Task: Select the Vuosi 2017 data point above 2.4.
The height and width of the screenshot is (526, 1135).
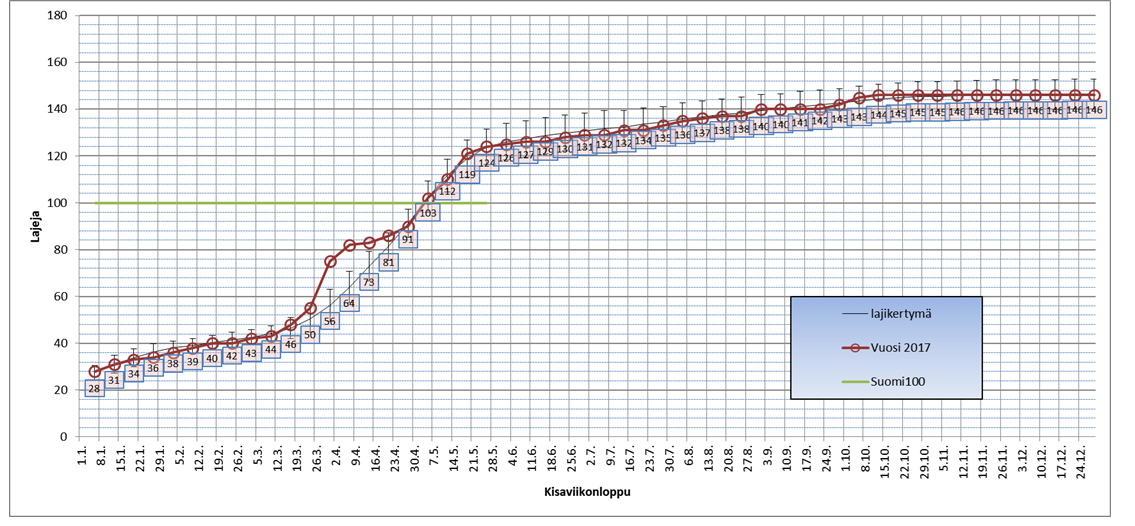Action: click(x=330, y=261)
